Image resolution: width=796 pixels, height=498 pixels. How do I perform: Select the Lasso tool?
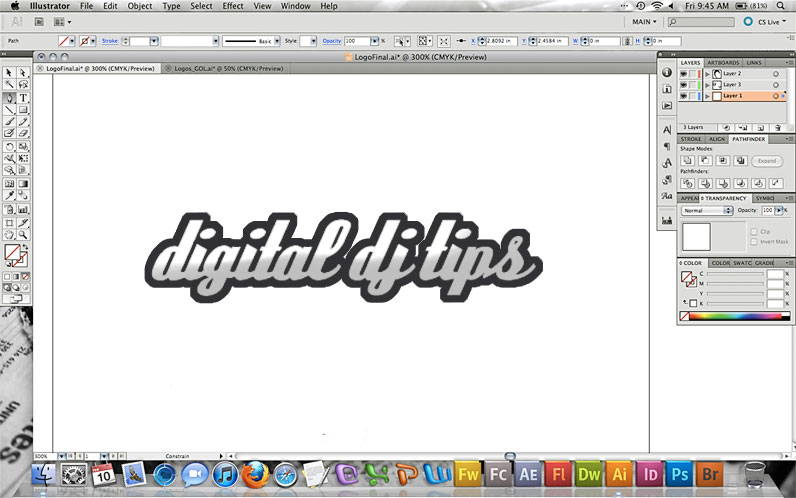click(23, 85)
